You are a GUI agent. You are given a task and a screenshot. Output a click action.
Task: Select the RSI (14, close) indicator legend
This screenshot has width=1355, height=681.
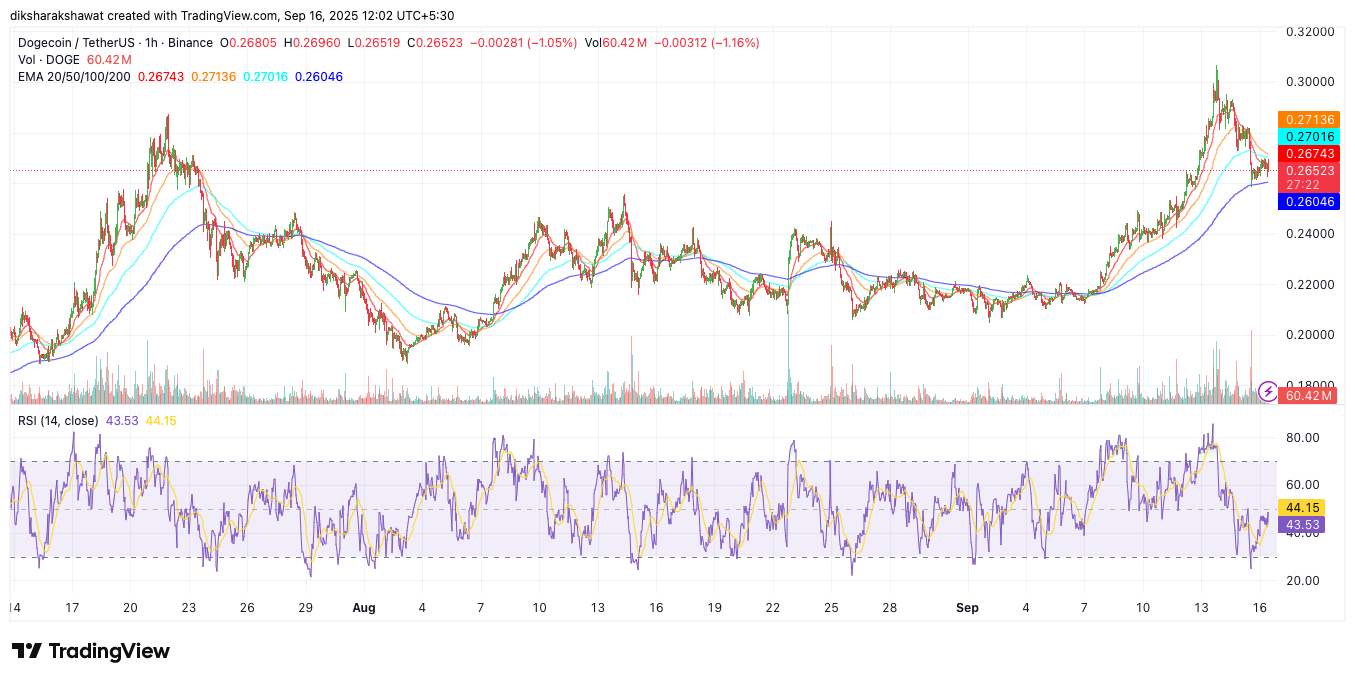[x=58, y=421]
